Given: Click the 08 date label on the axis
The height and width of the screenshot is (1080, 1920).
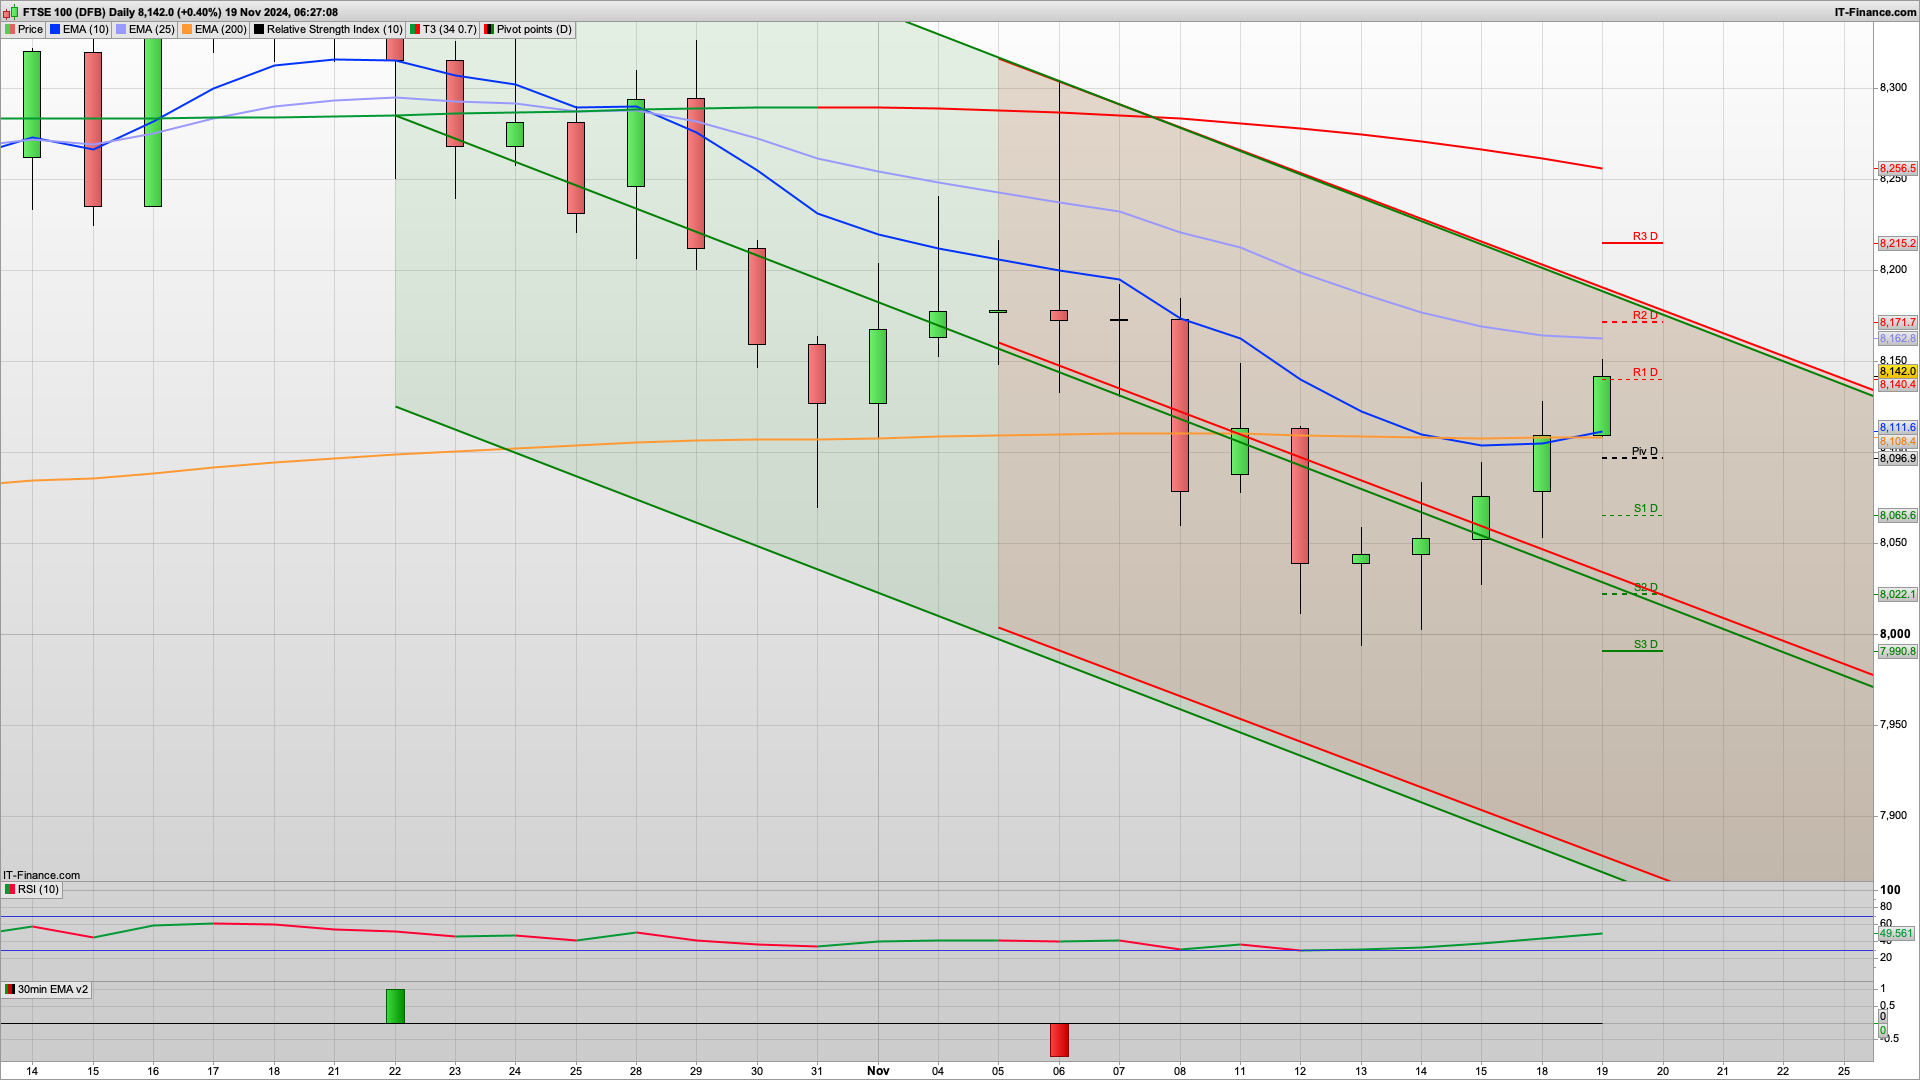Looking at the screenshot, I should (1180, 1071).
